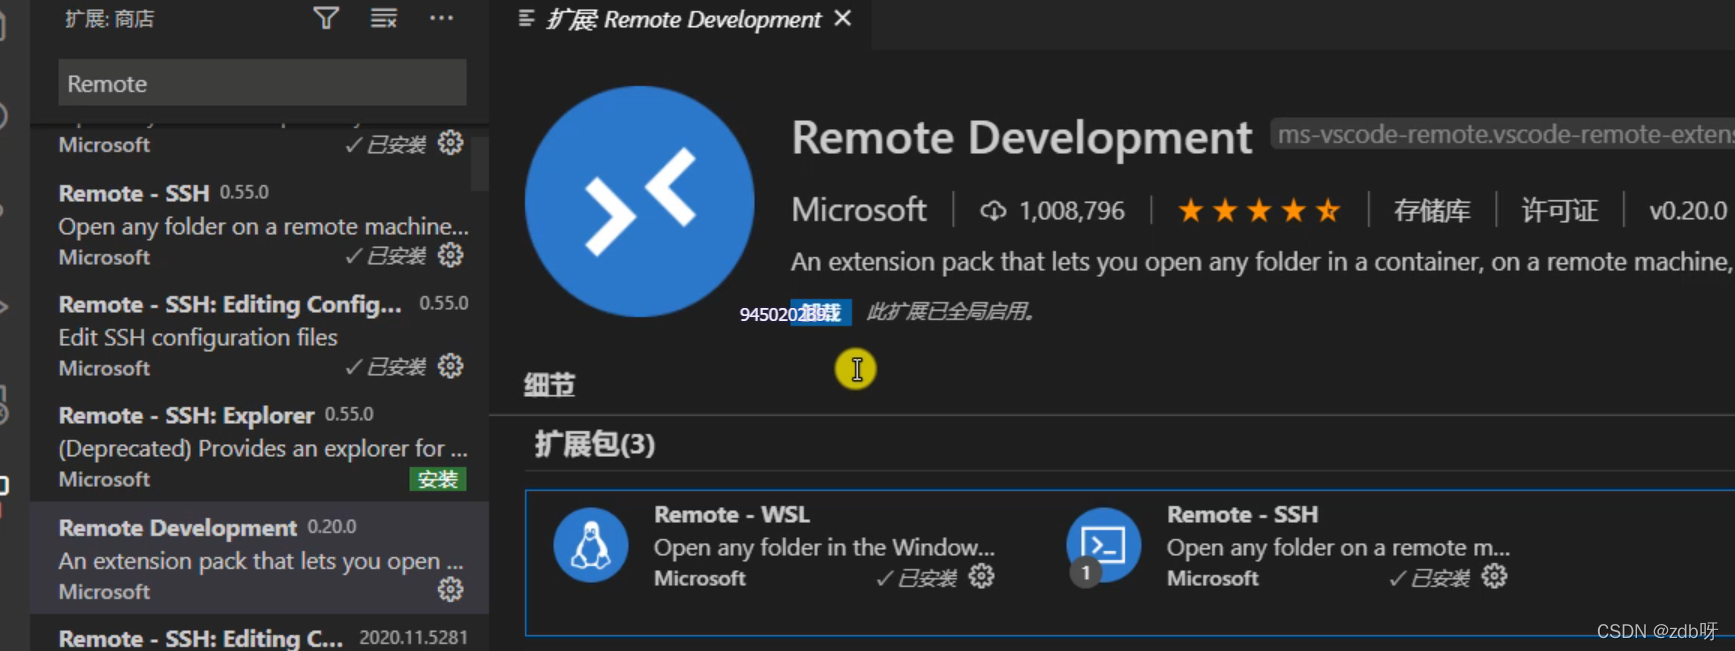Select Remote - SSH: Editing Config extension

coord(259,336)
